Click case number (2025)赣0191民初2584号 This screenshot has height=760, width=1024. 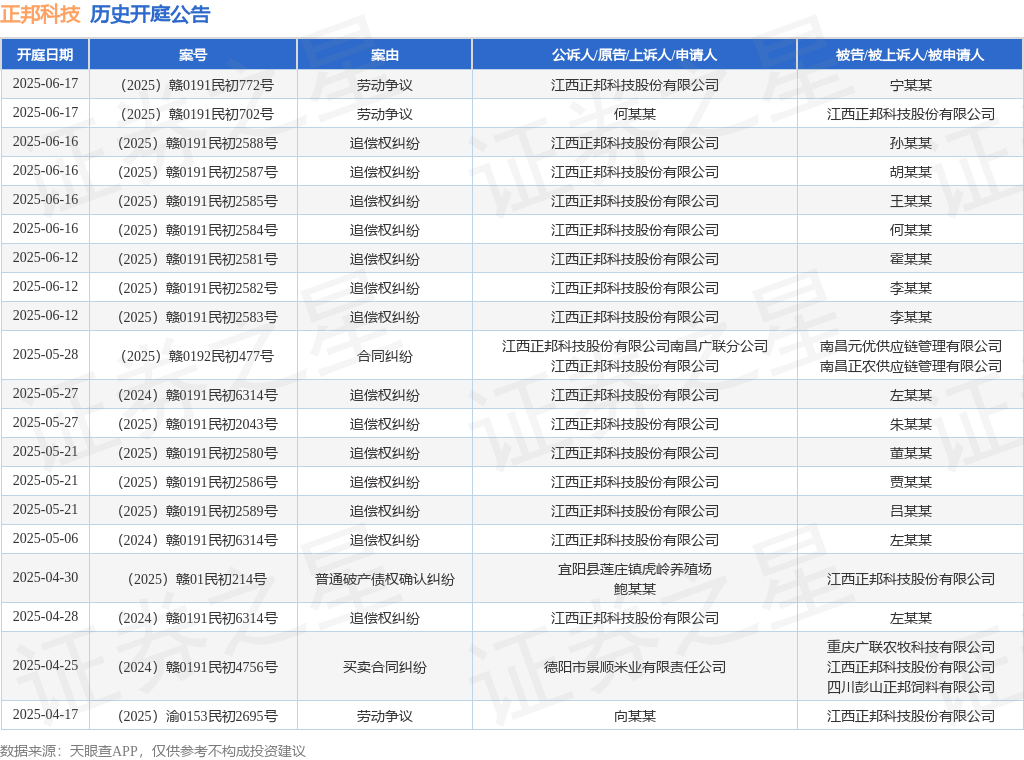pyautogui.click(x=198, y=230)
